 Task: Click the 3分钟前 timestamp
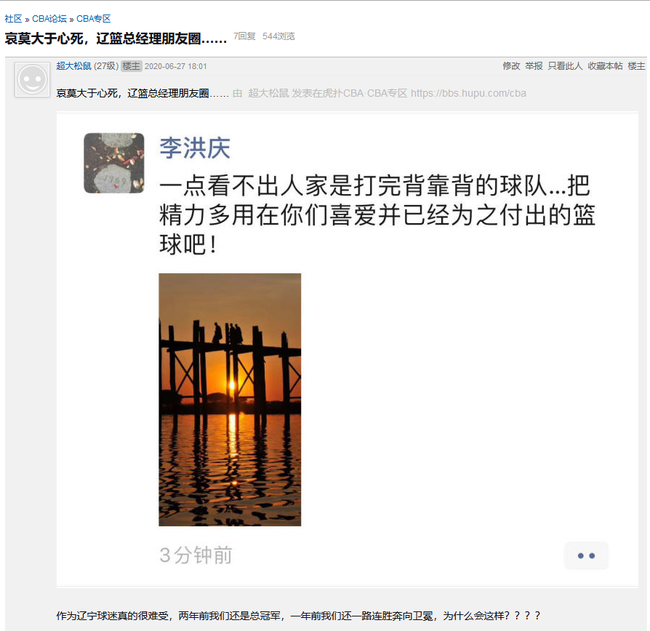(x=196, y=555)
